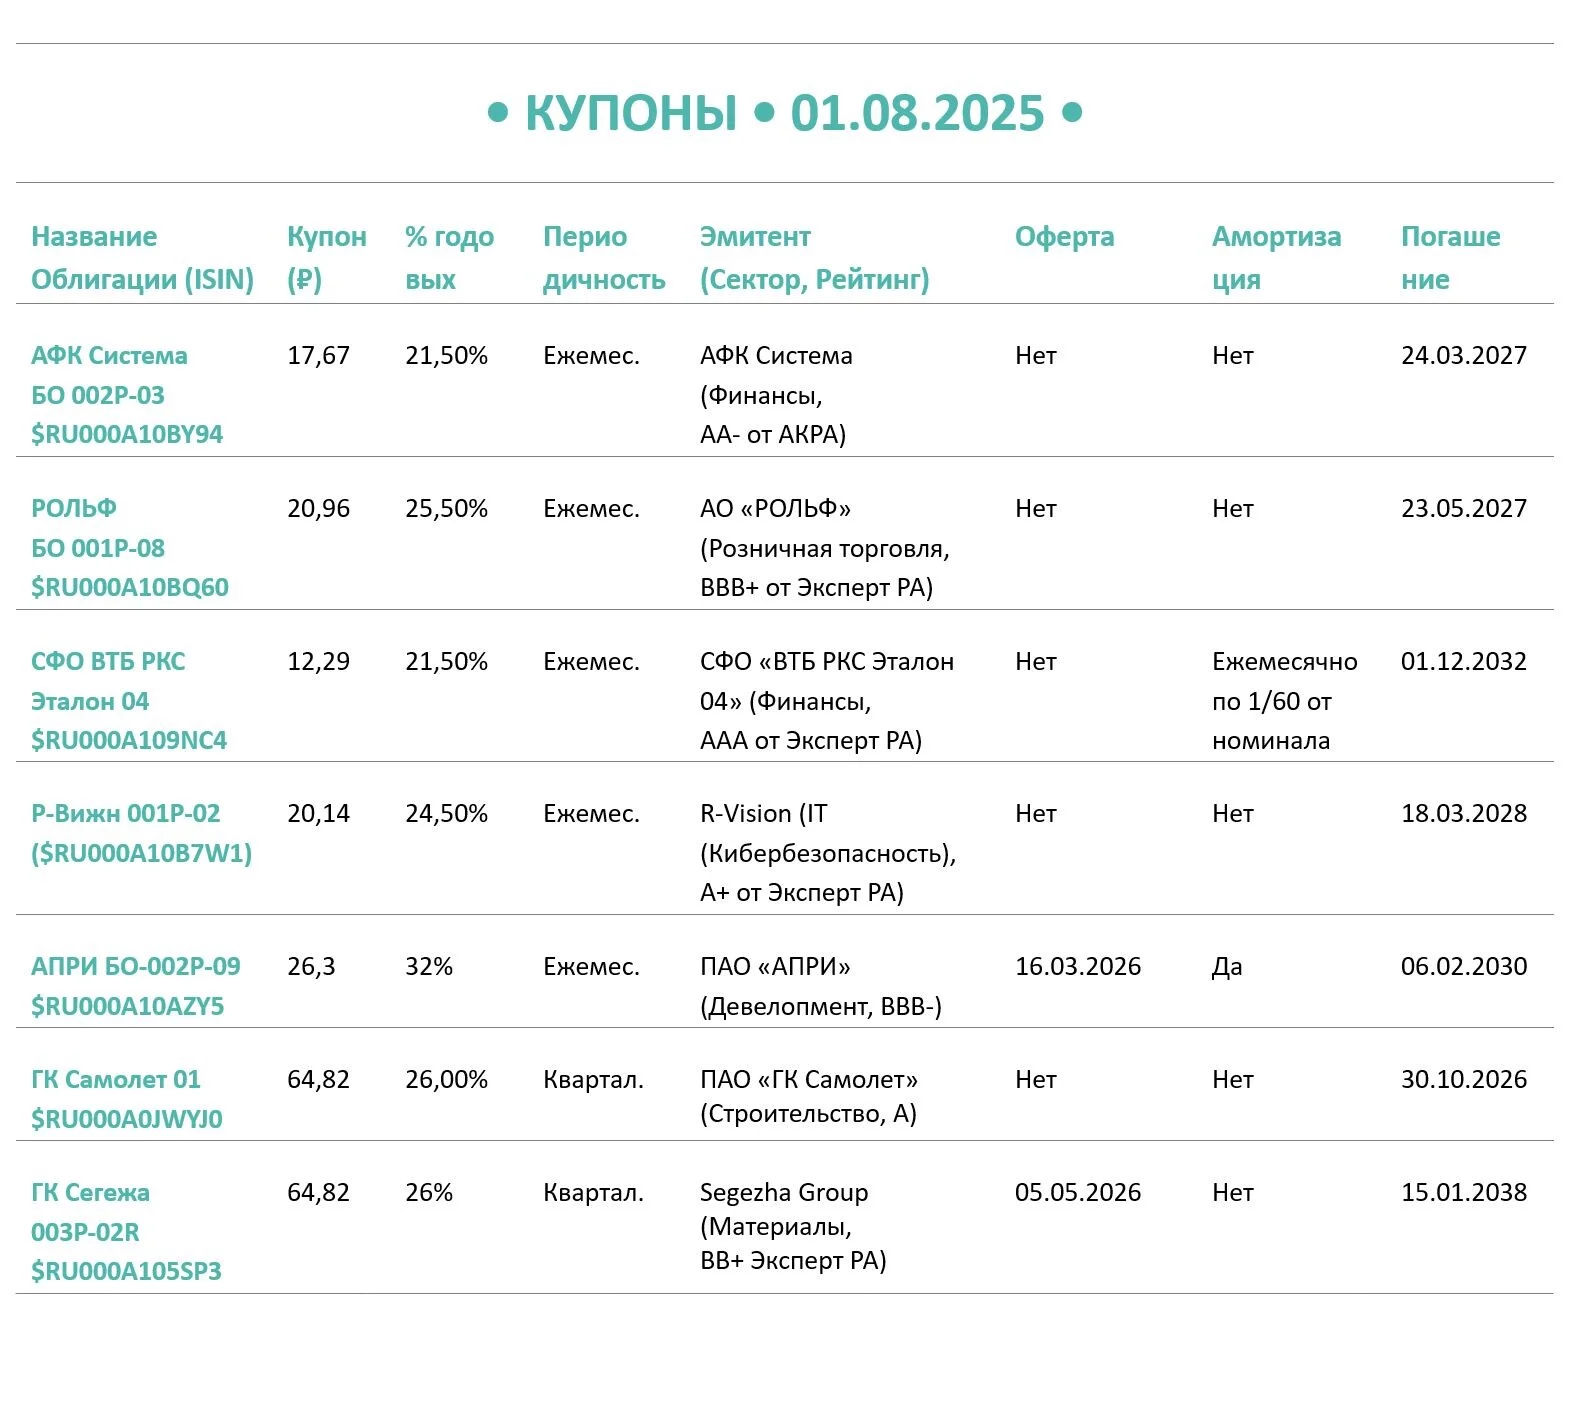Click "Квартал." in the ГК Сегежа row
Screen dimensions: 1574x1404
[x=593, y=1193]
